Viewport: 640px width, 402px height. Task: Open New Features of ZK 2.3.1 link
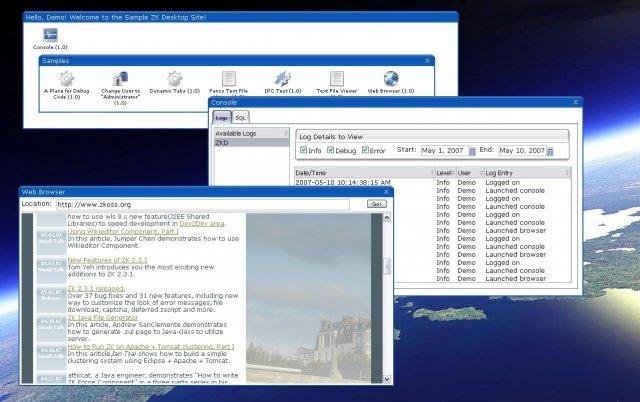[x=107, y=260]
